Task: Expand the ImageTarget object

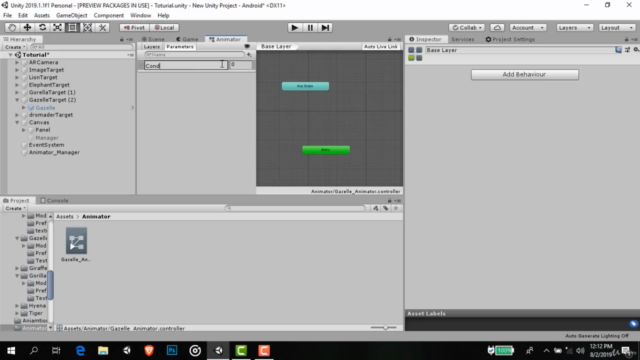Action: point(17,70)
